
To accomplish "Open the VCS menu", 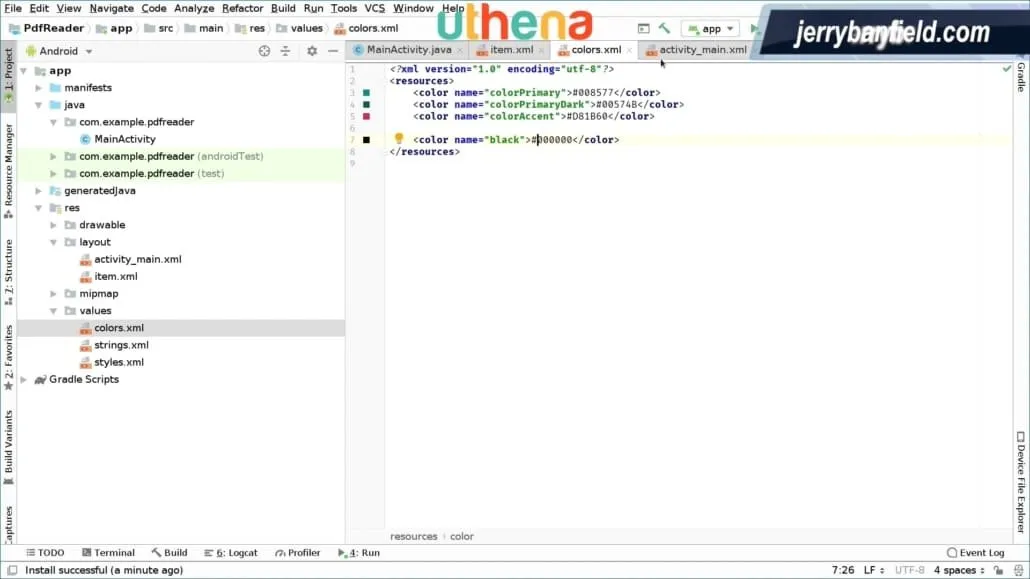I will pyautogui.click(x=374, y=9).
